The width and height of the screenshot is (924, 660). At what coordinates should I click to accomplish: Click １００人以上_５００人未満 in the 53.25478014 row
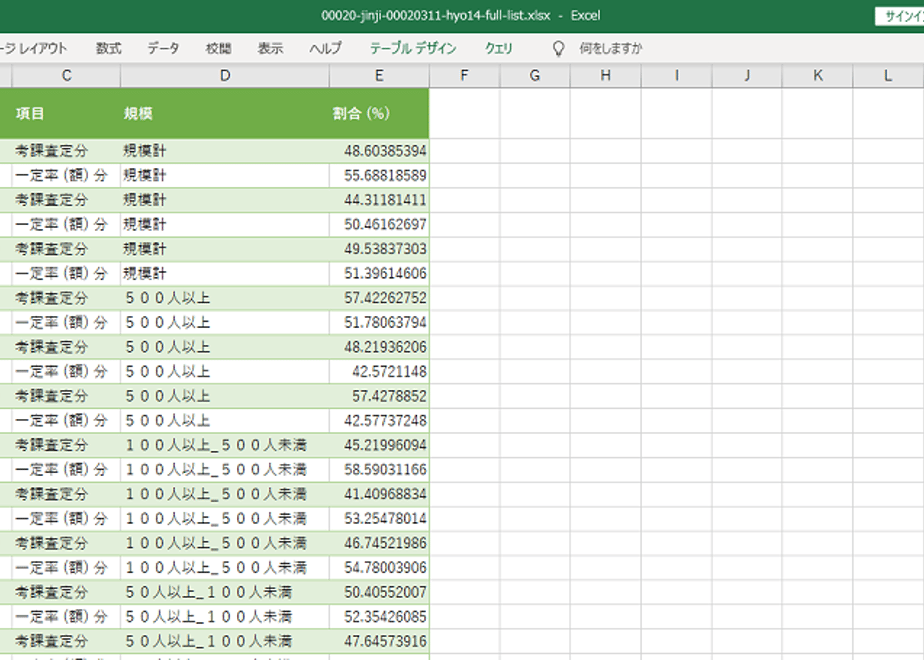point(215,519)
